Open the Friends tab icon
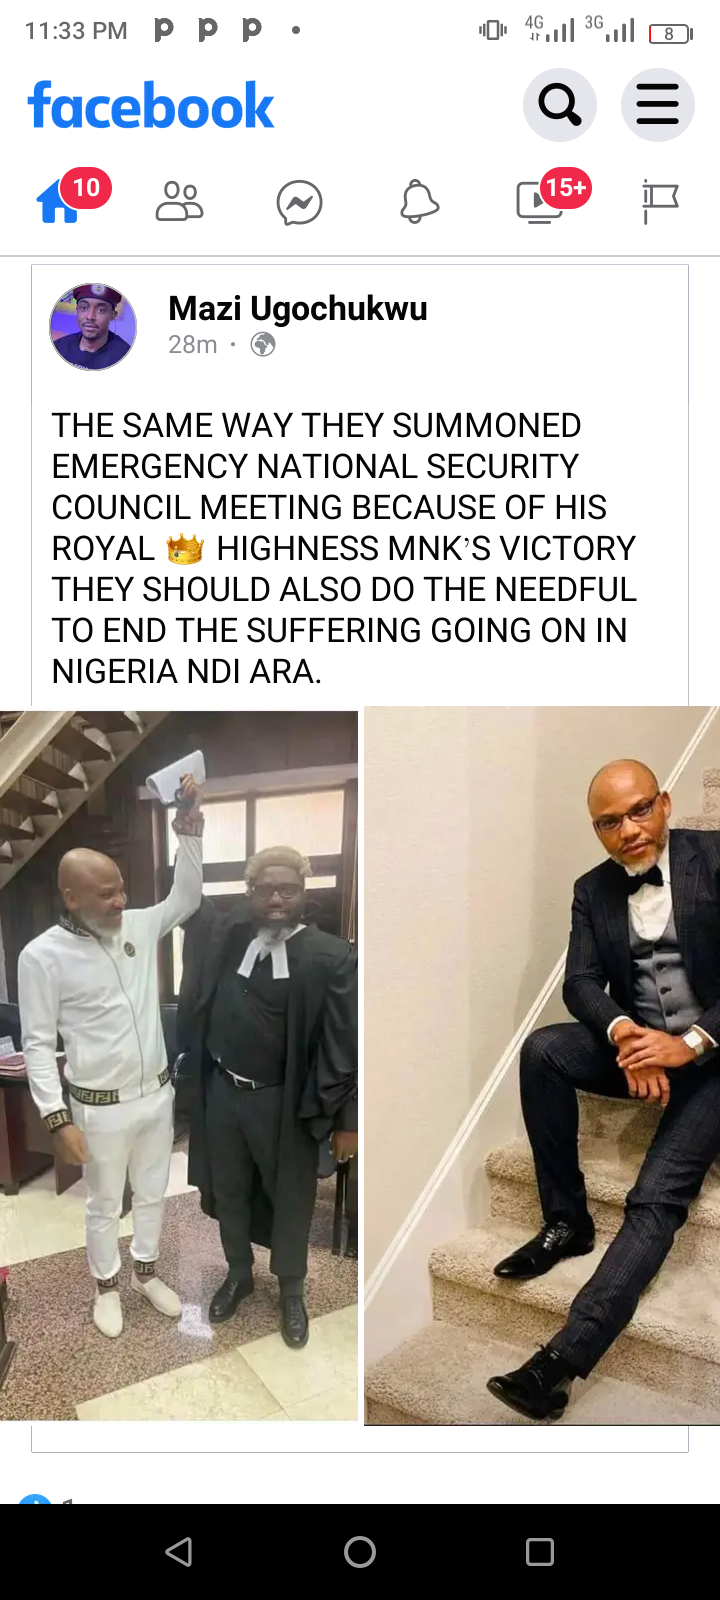This screenshot has height=1600, width=720. point(179,202)
